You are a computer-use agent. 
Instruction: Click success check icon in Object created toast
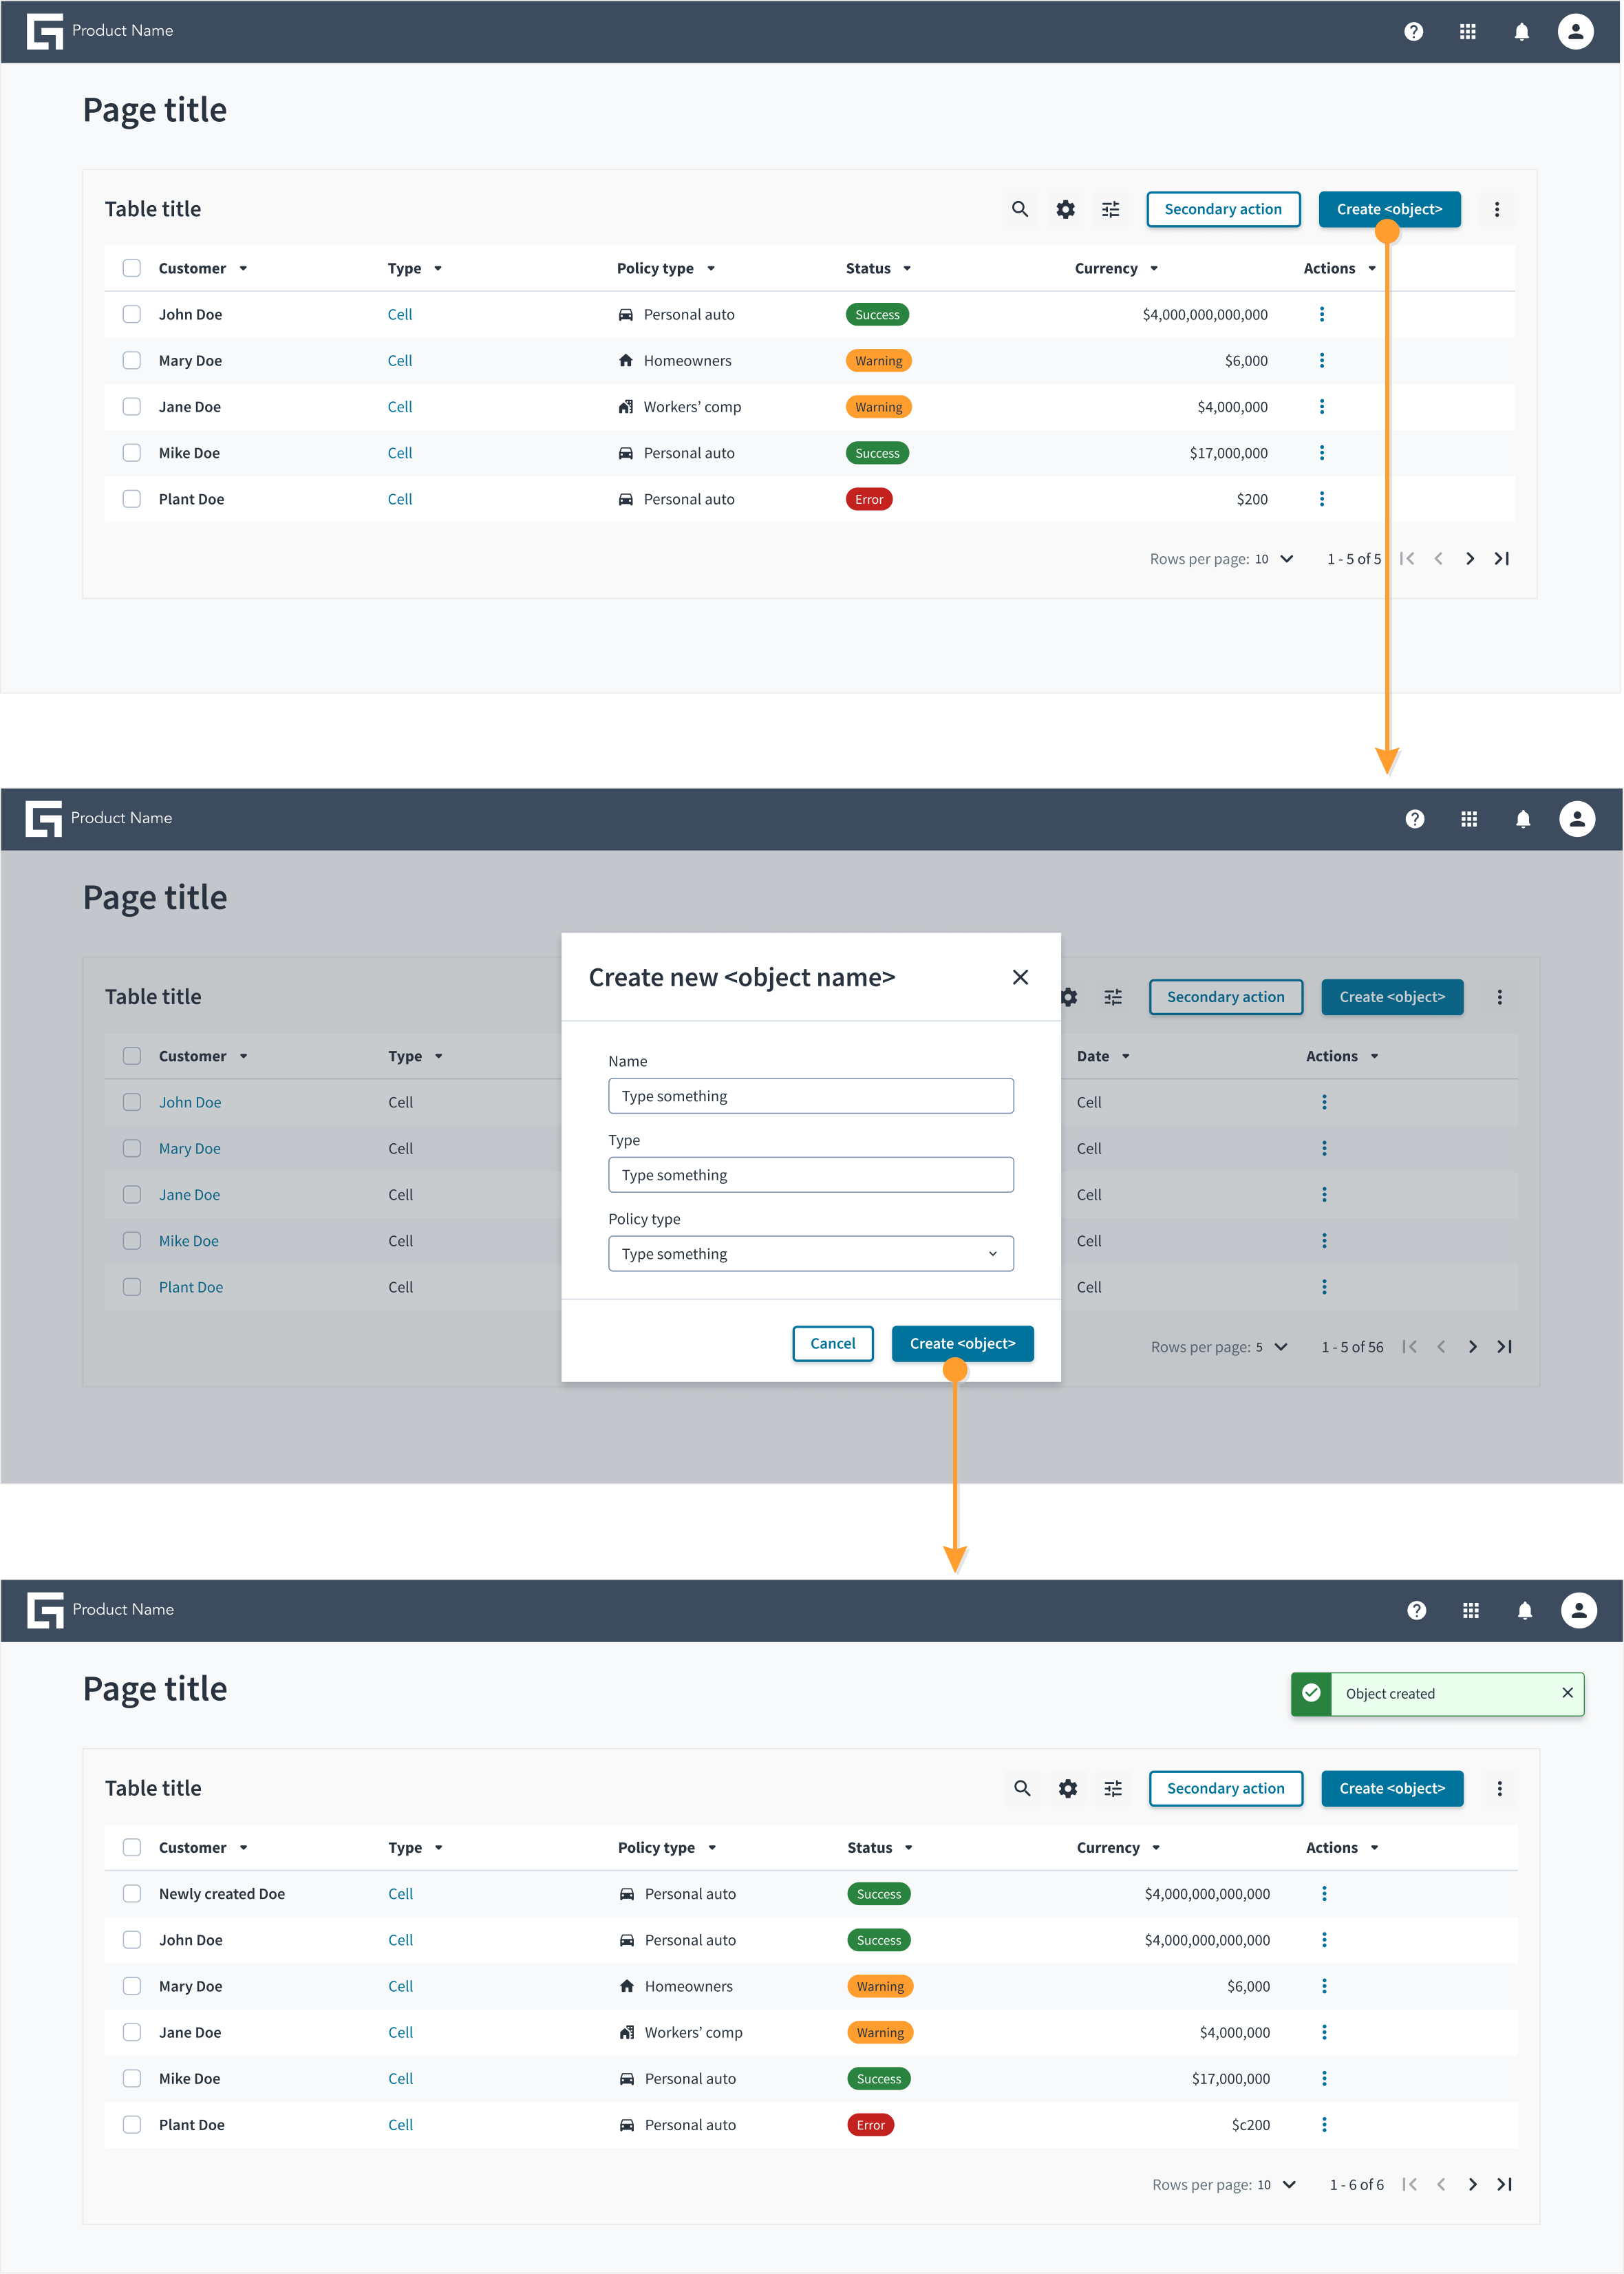(1311, 1693)
